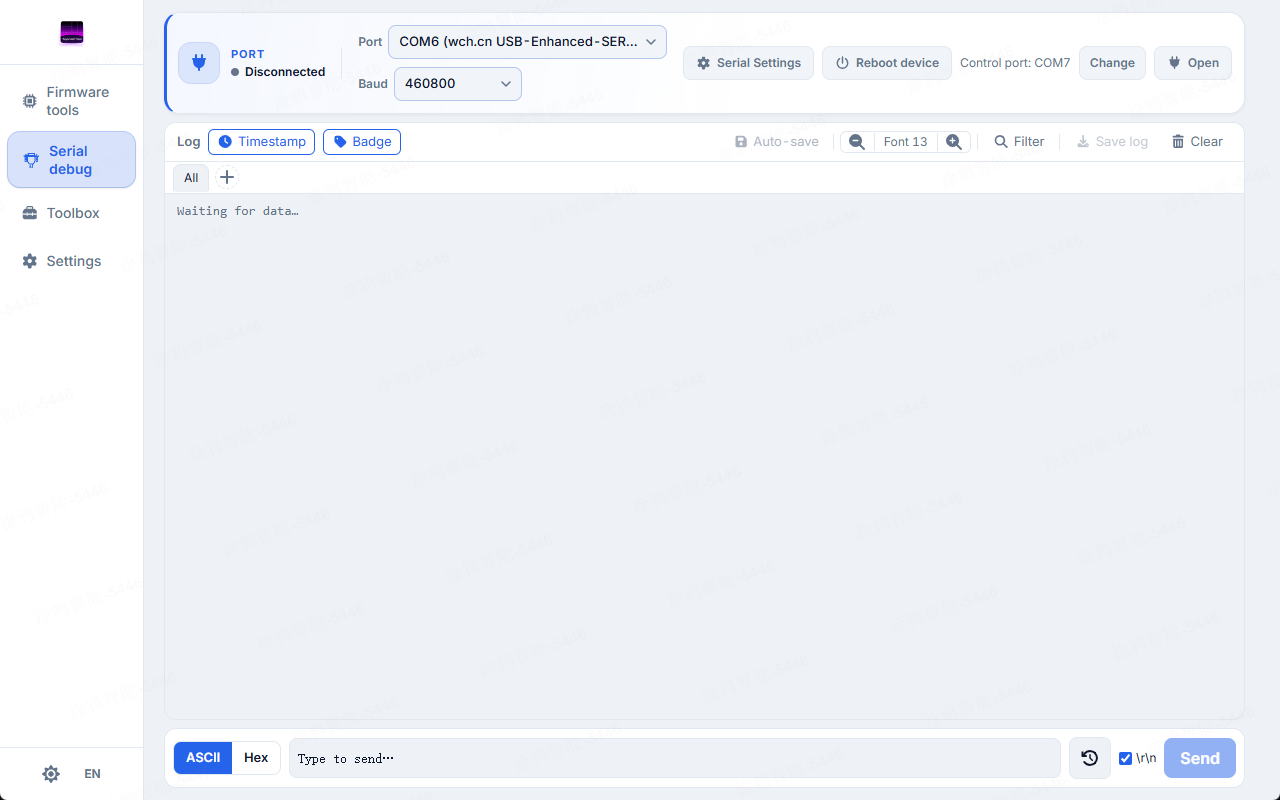Open the serial port connection
The image size is (1280, 800).
pos(1193,63)
